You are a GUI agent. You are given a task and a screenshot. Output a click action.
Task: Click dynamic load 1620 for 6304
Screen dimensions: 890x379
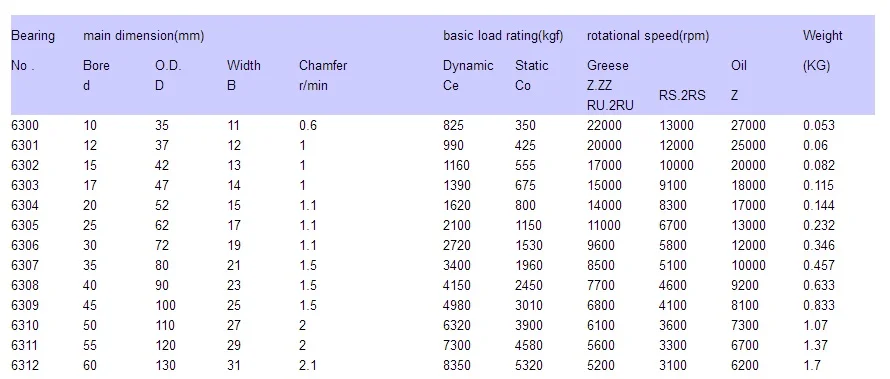click(x=456, y=205)
